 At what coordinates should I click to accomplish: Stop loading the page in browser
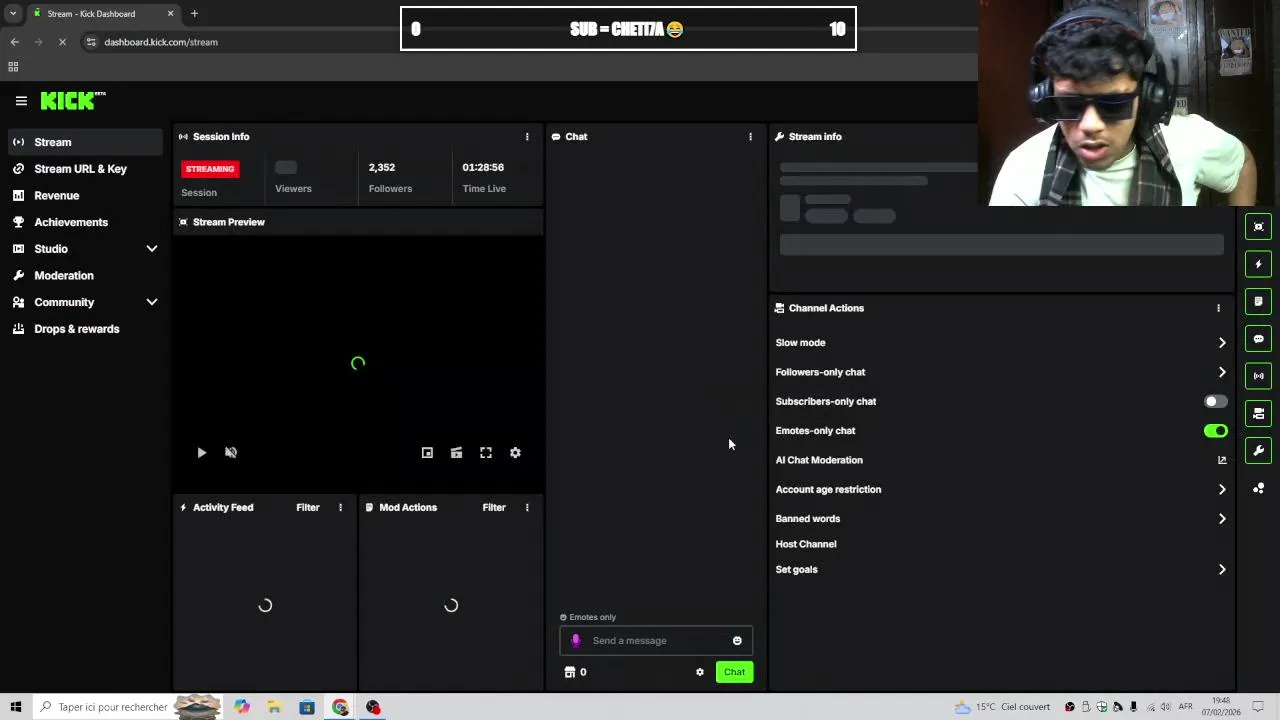pos(62,42)
